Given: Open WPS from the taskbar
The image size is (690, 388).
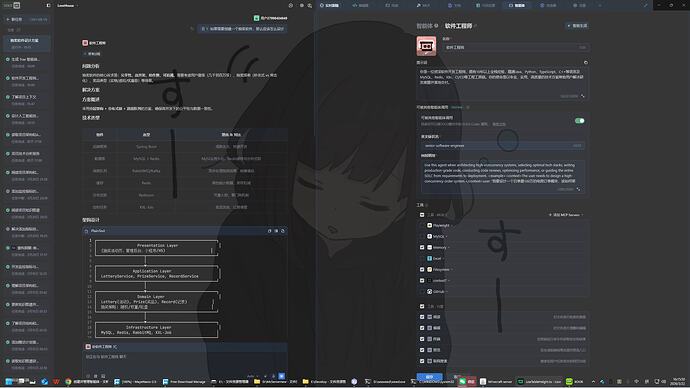Looking at the screenshot, I should point(56,381).
